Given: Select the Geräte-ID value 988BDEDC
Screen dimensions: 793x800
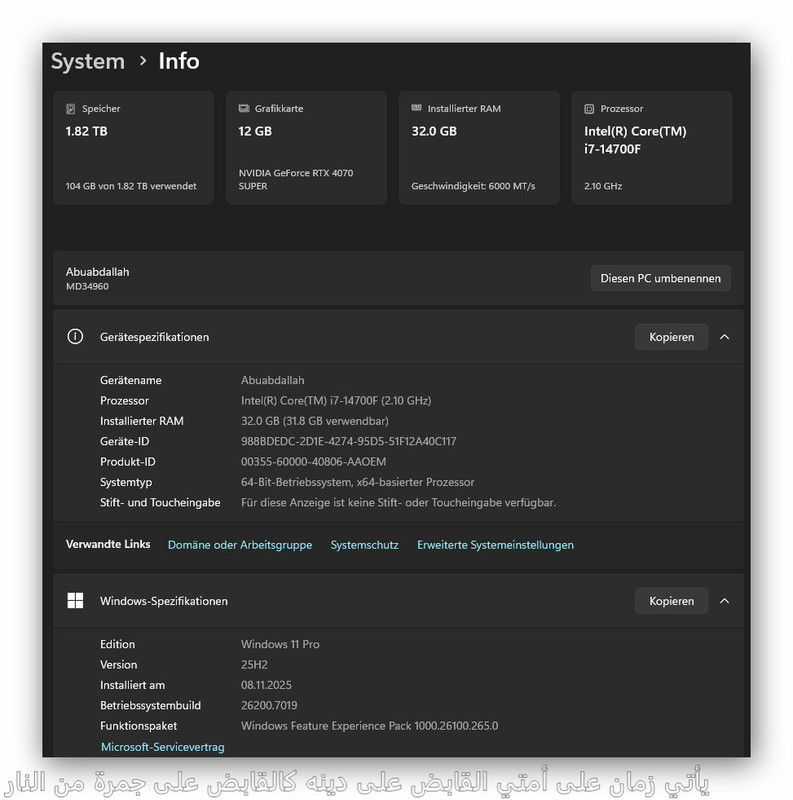Looking at the screenshot, I should pyautogui.click(x=349, y=441).
